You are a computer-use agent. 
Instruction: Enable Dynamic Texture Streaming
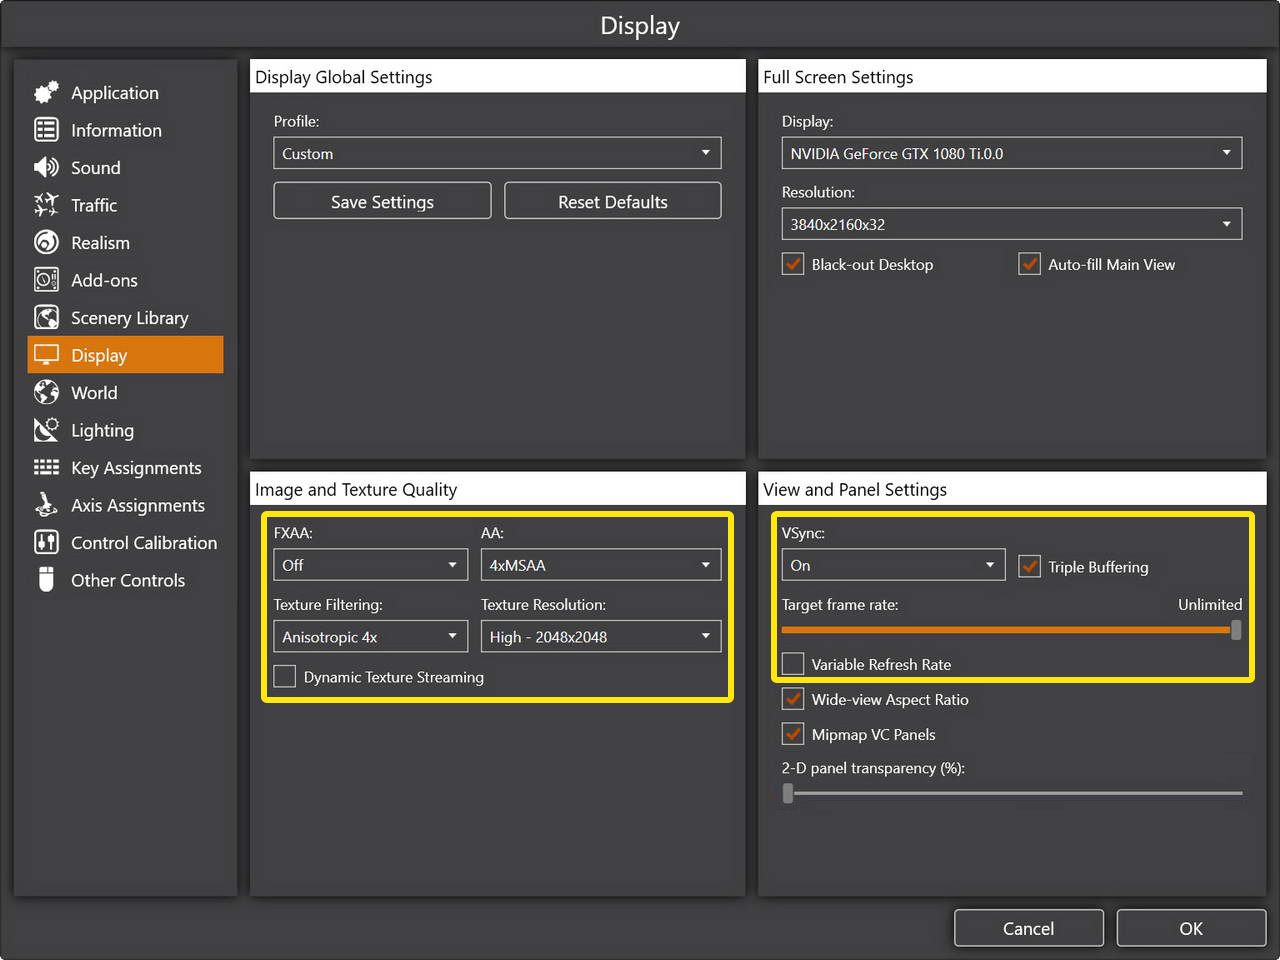285,677
